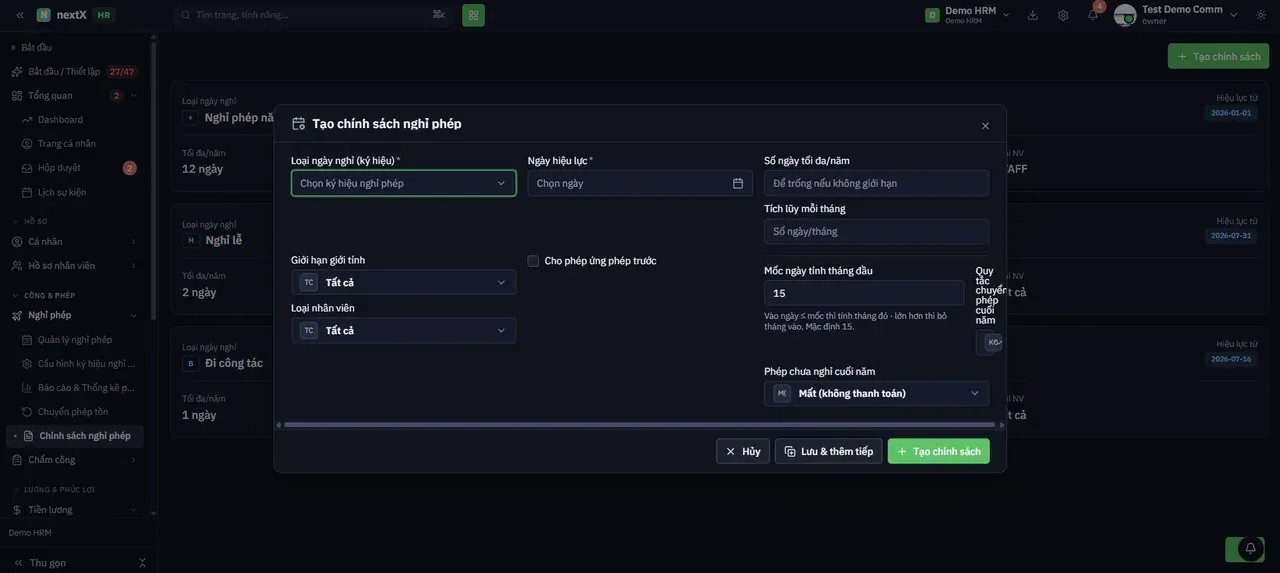Click Tạo chính sách button in dialog footer
This screenshot has width=1280, height=573.
[x=939, y=451]
